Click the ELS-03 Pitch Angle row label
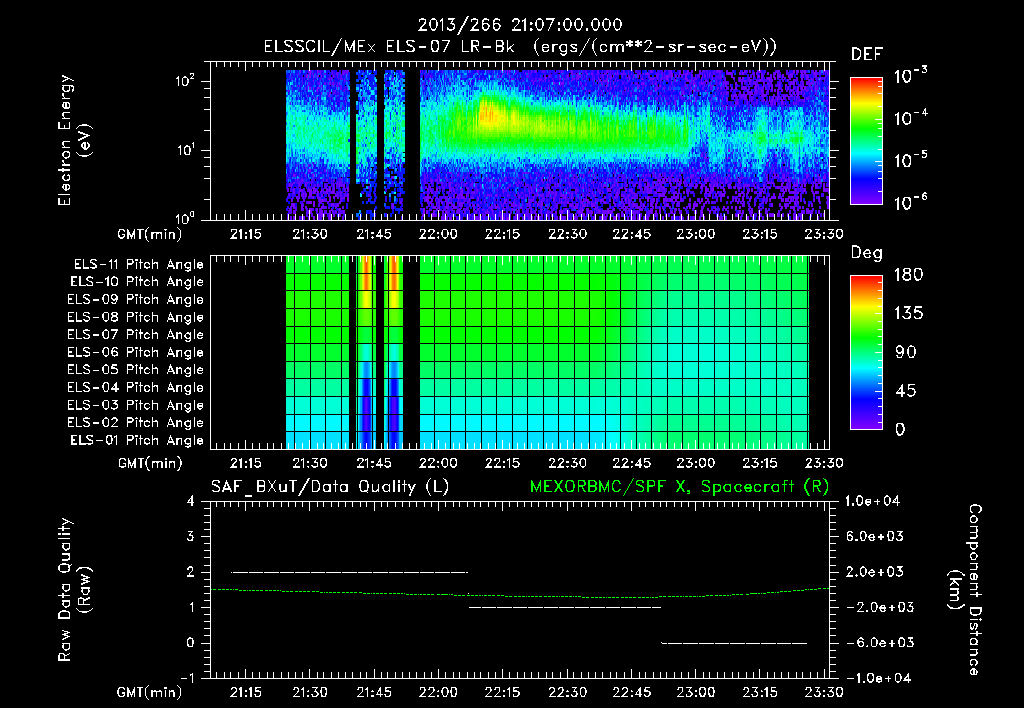Screen dimensions: 1024x708 pos(135,406)
